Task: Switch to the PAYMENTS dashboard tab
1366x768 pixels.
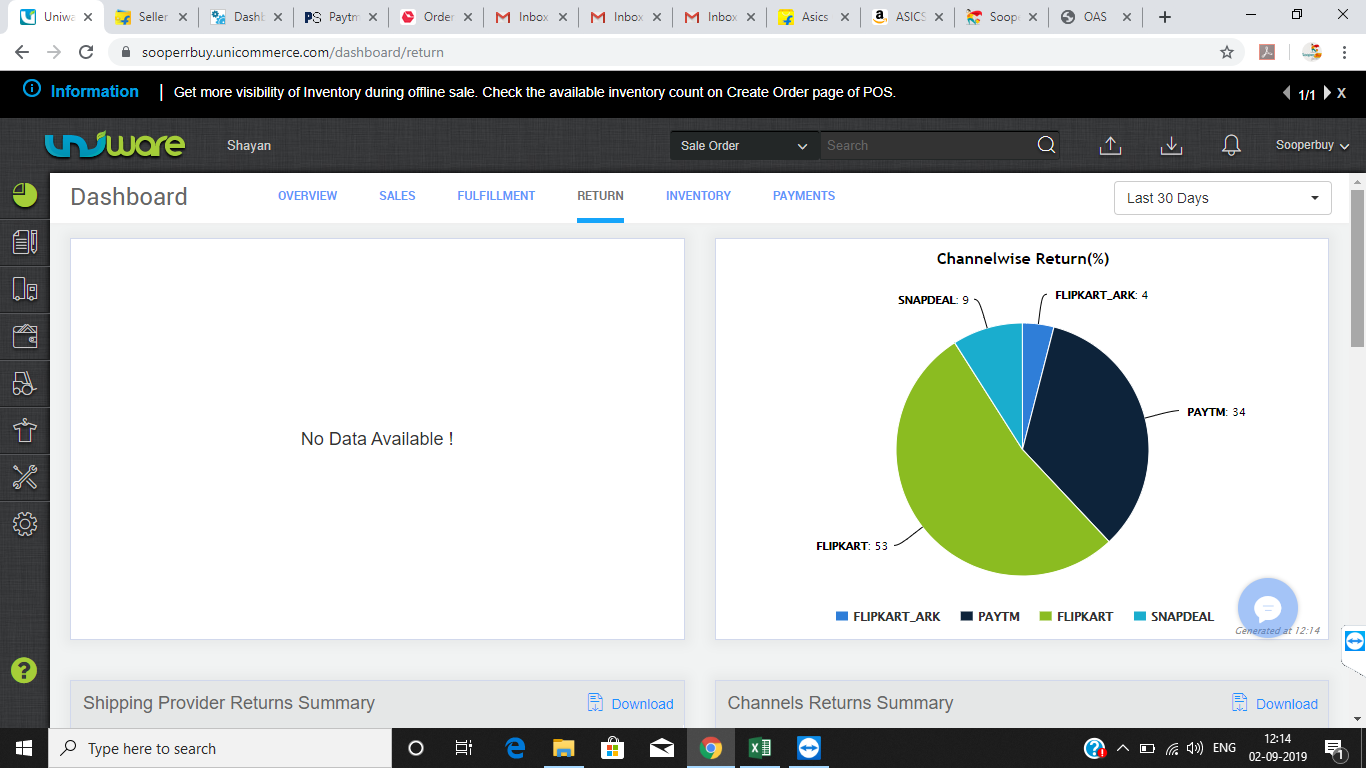Action: click(803, 196)
